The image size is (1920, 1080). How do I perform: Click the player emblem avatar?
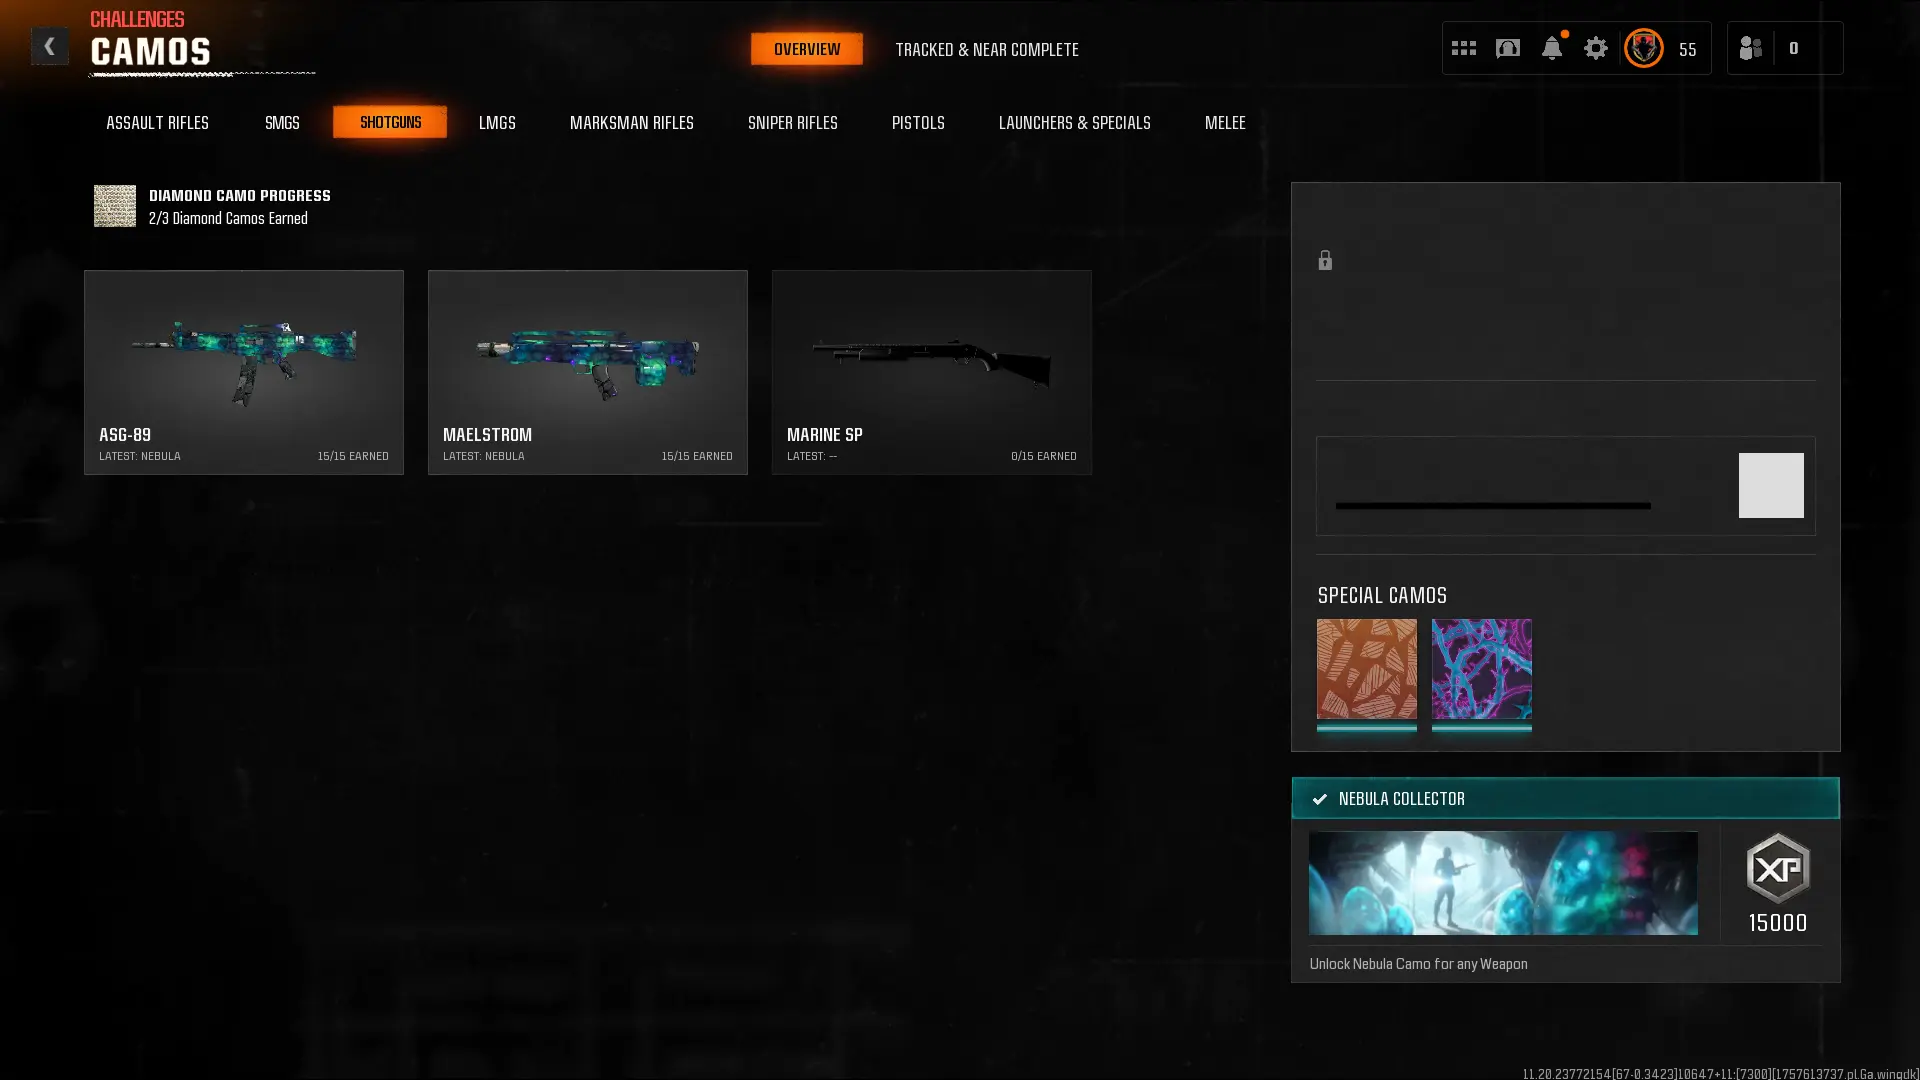1643,48
